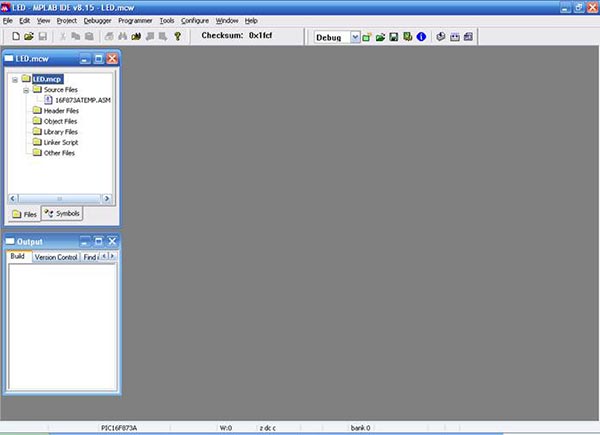Open the Debug build configuration dropdown

[x=355, y=37]
